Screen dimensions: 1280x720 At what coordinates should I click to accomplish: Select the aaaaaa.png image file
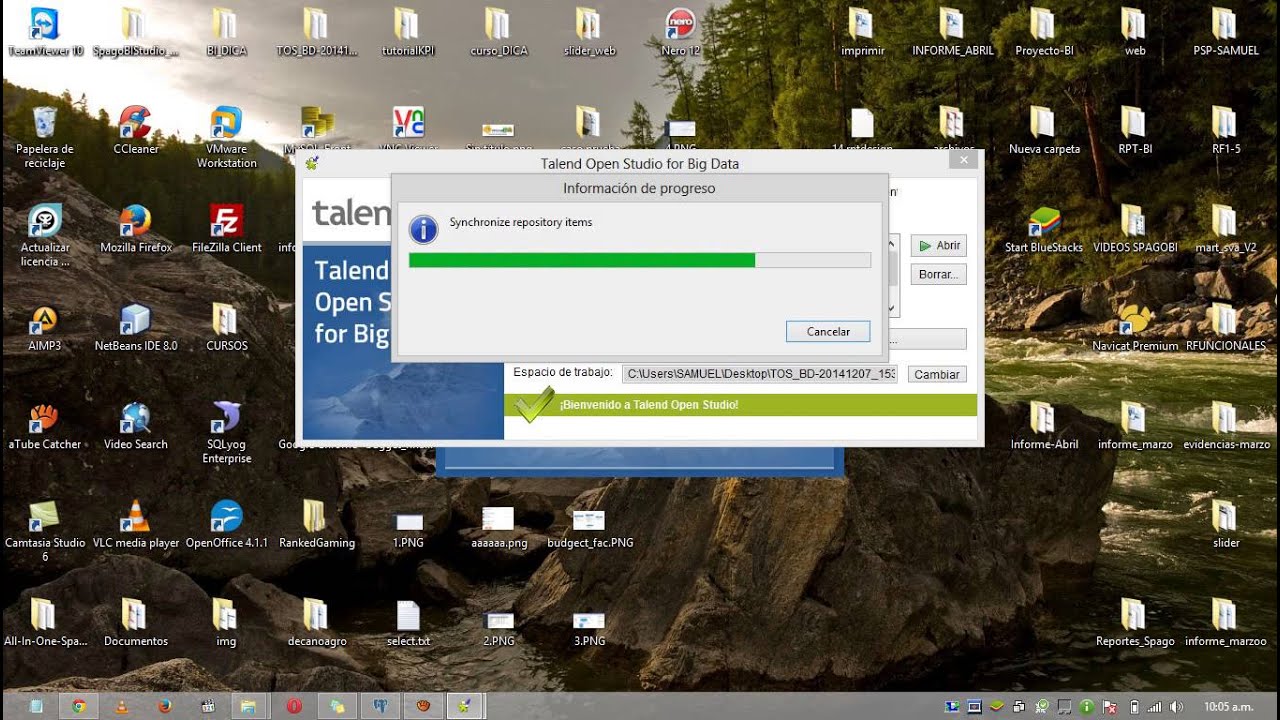[498, 525]
